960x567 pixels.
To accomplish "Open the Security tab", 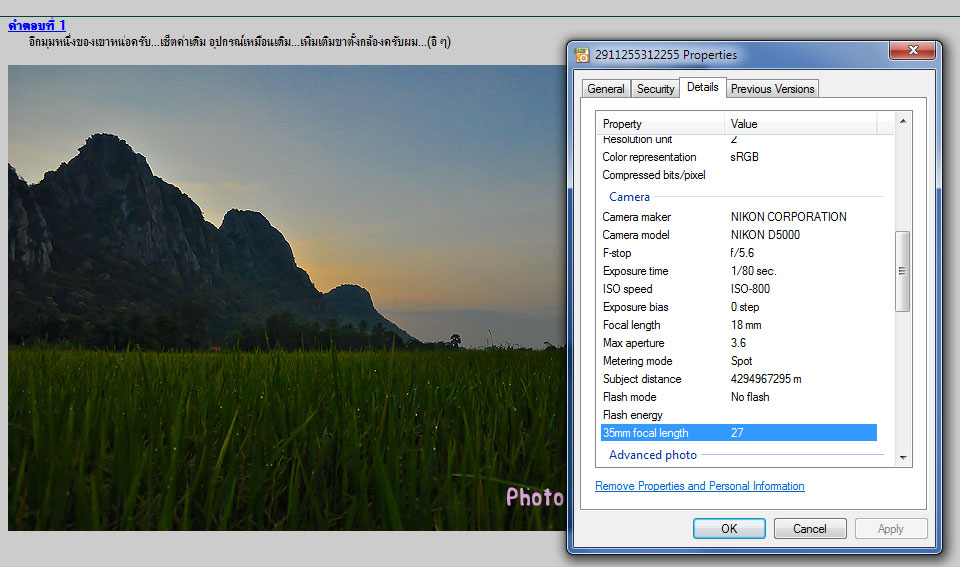I will tap(655, 89).
